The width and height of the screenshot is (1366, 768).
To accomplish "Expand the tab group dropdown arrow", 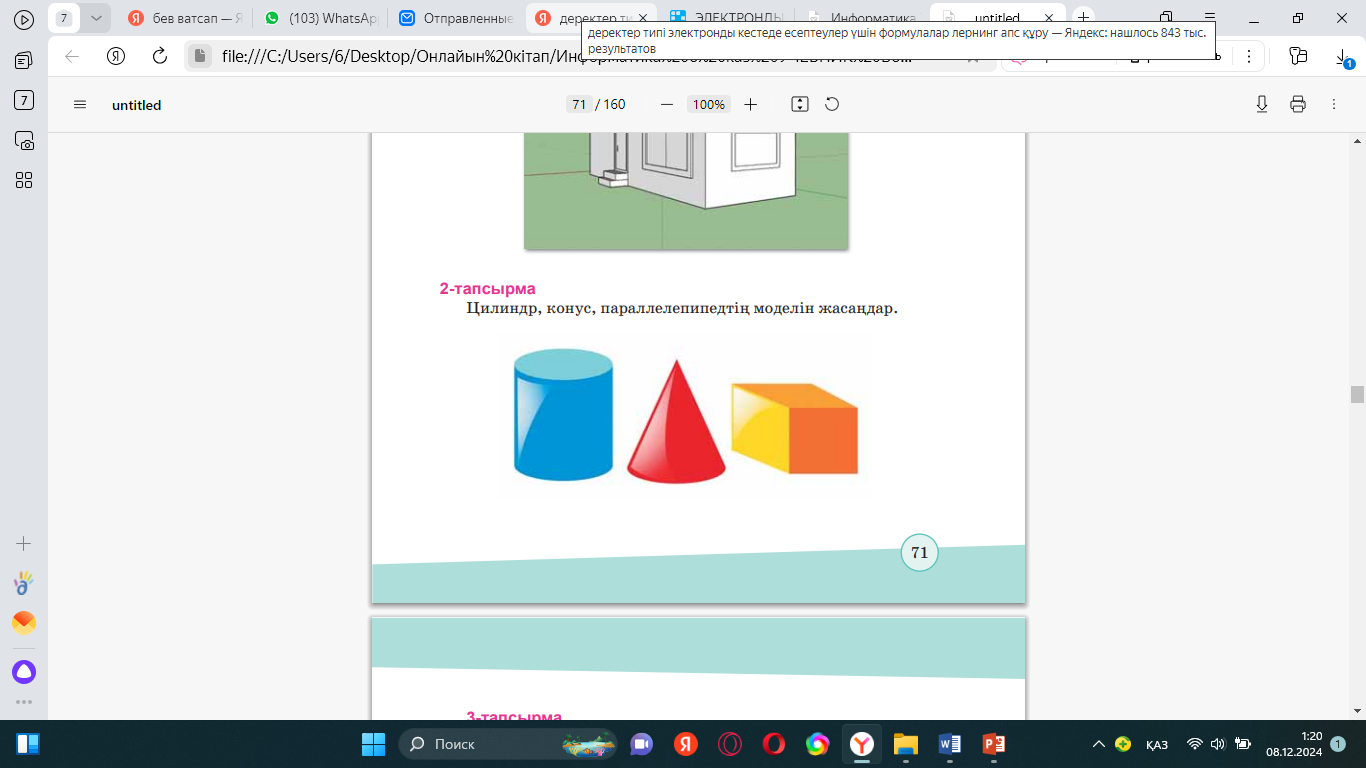I will point(95,18).
